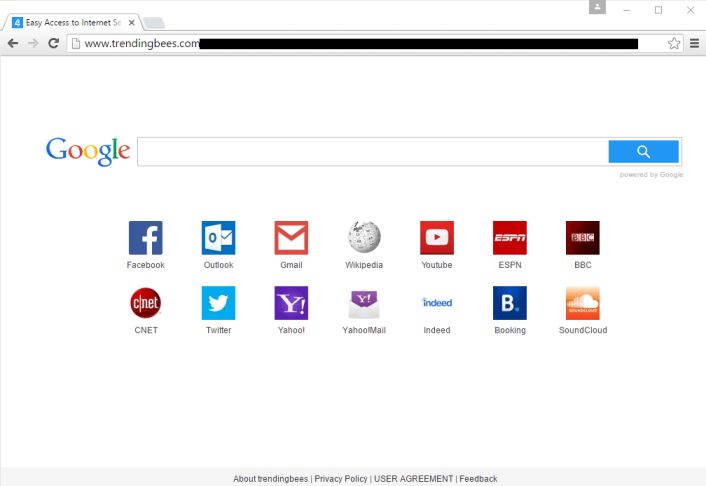Screen dimensions: 706x486
Task: Open the ESPN shortcut icon
Action: [510, 238]
